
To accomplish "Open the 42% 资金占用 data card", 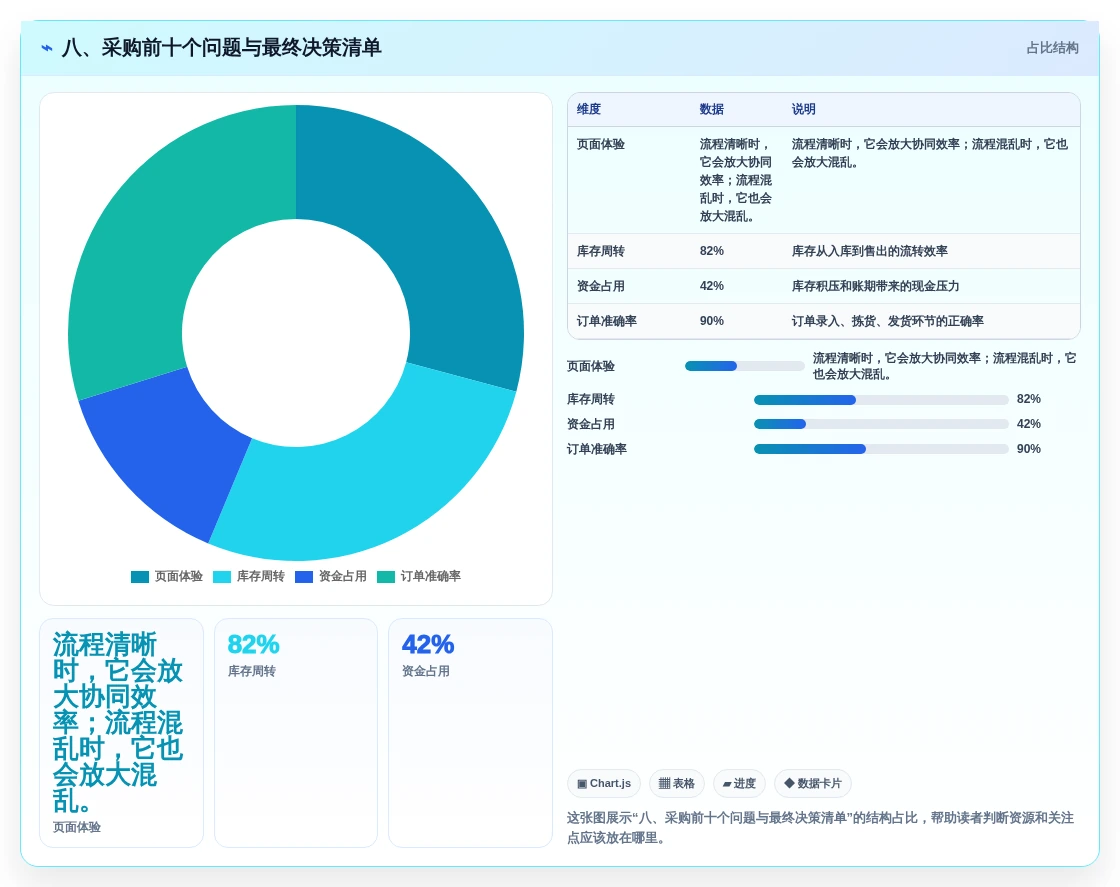I will [x=470, y=733].
